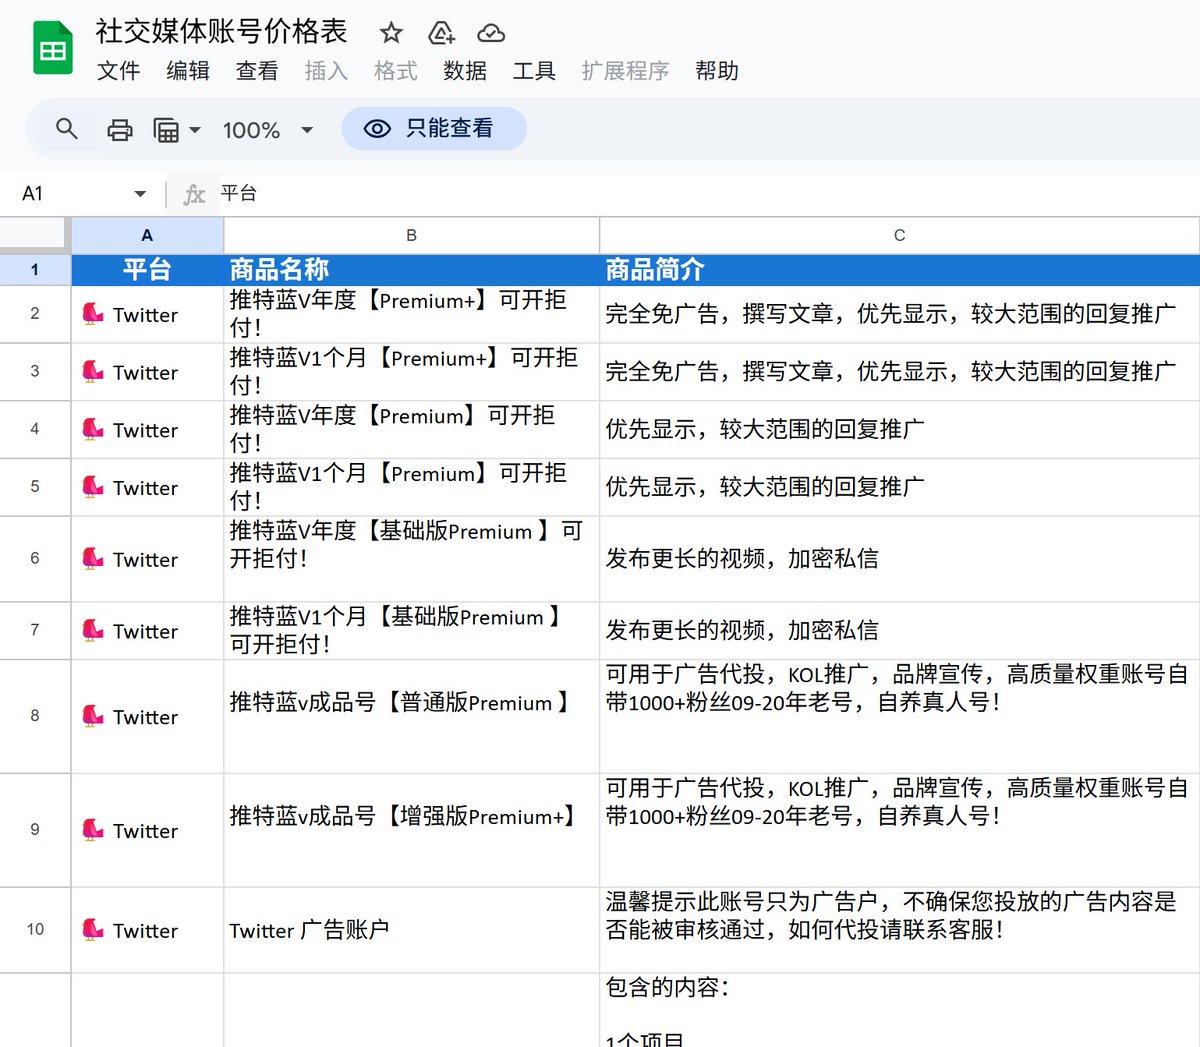Image resolution: width=1200 pixels, height=1047 pixels.
Task: Check the cloud document status icon
Action: tap(491, 33)
